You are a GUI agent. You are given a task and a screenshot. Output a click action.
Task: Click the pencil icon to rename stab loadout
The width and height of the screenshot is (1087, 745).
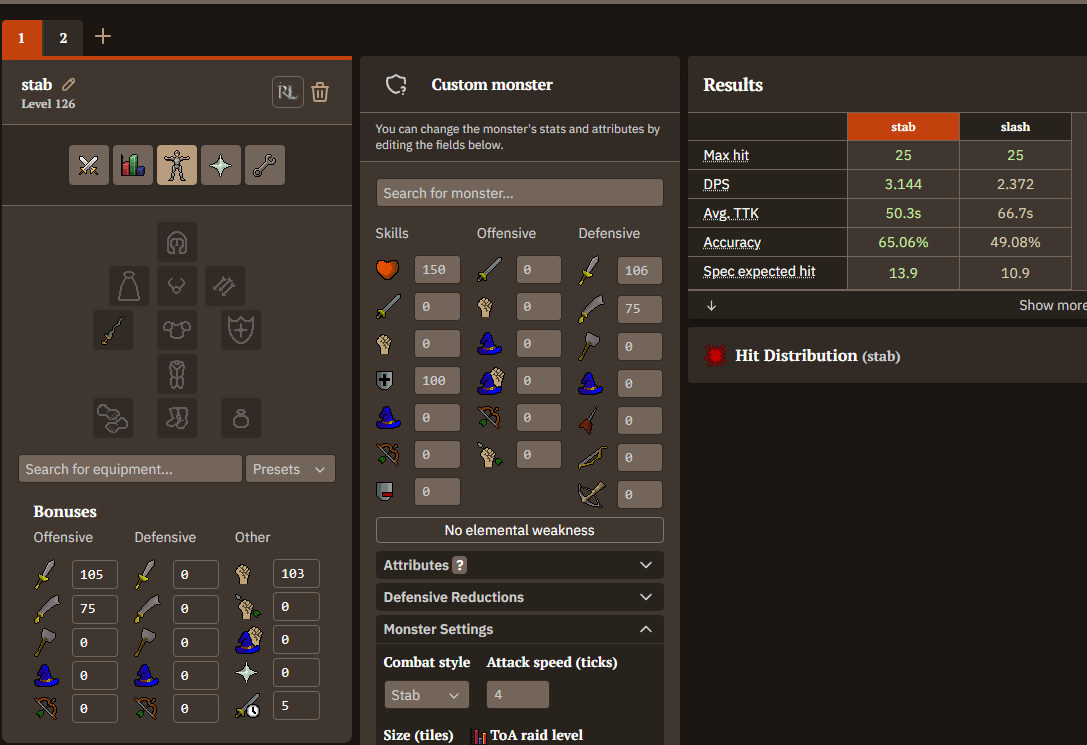click(x=68, y=85)
